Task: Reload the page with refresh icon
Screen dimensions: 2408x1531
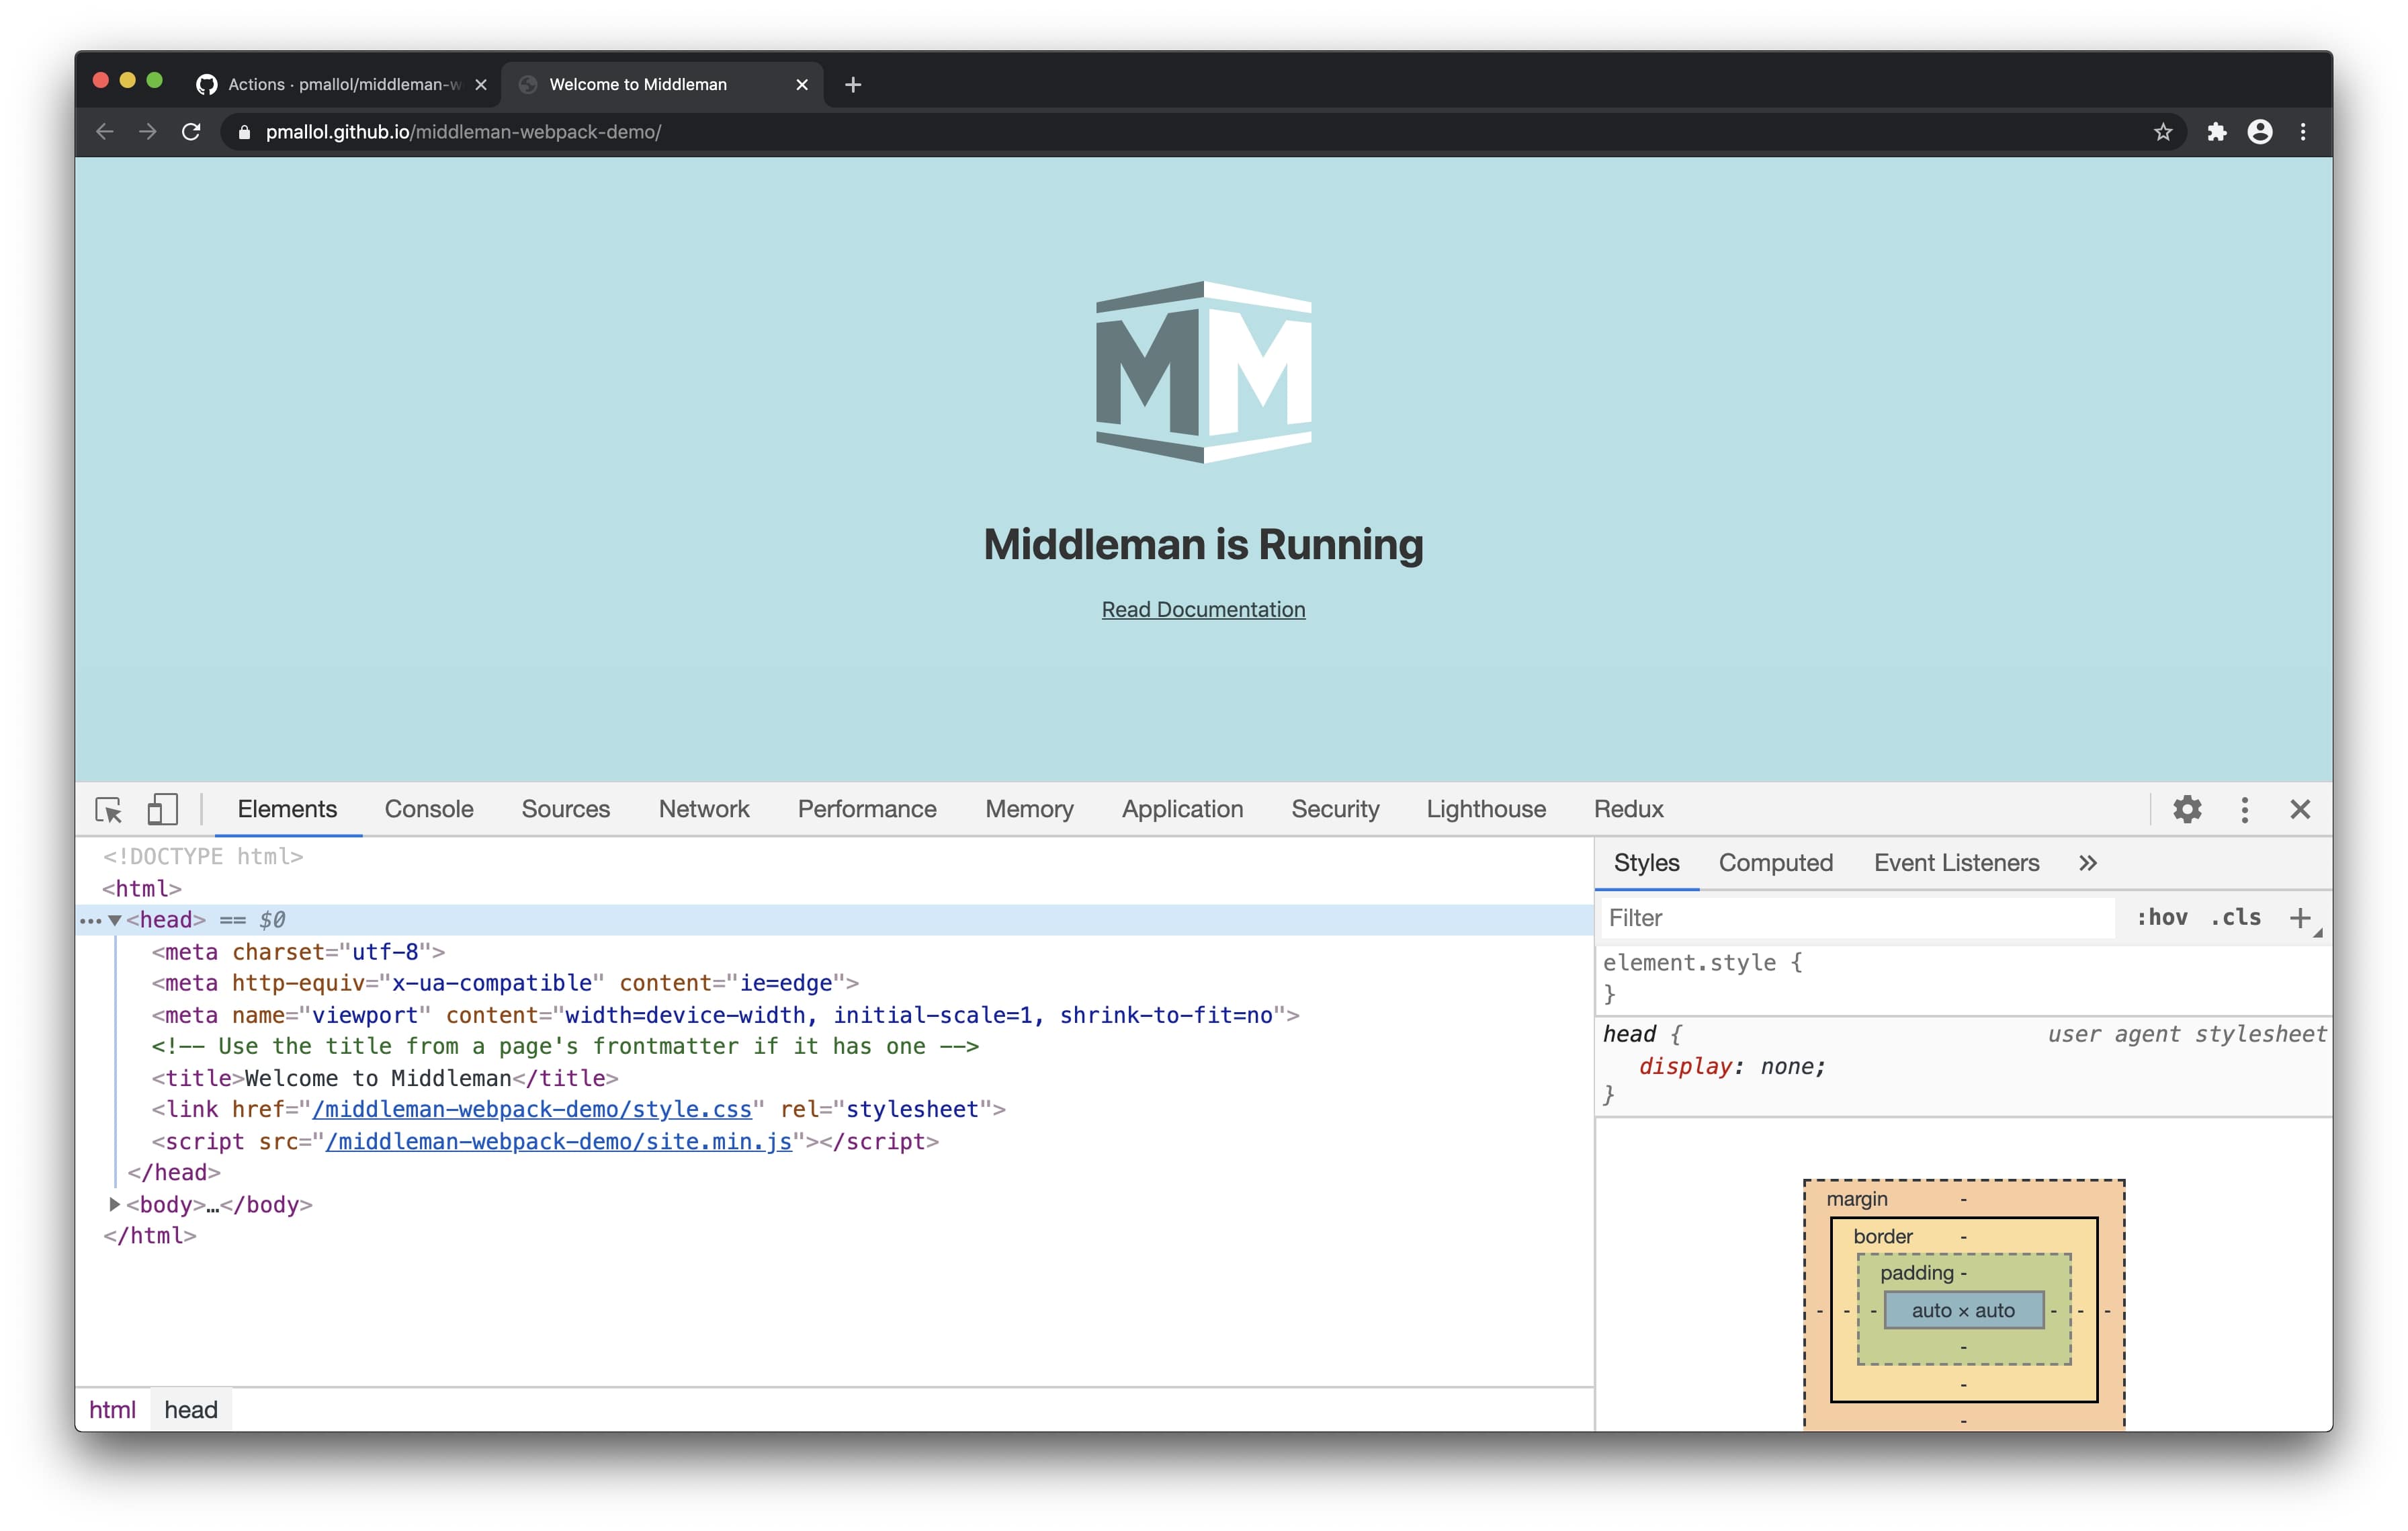Action: click(x=191, y=132)
